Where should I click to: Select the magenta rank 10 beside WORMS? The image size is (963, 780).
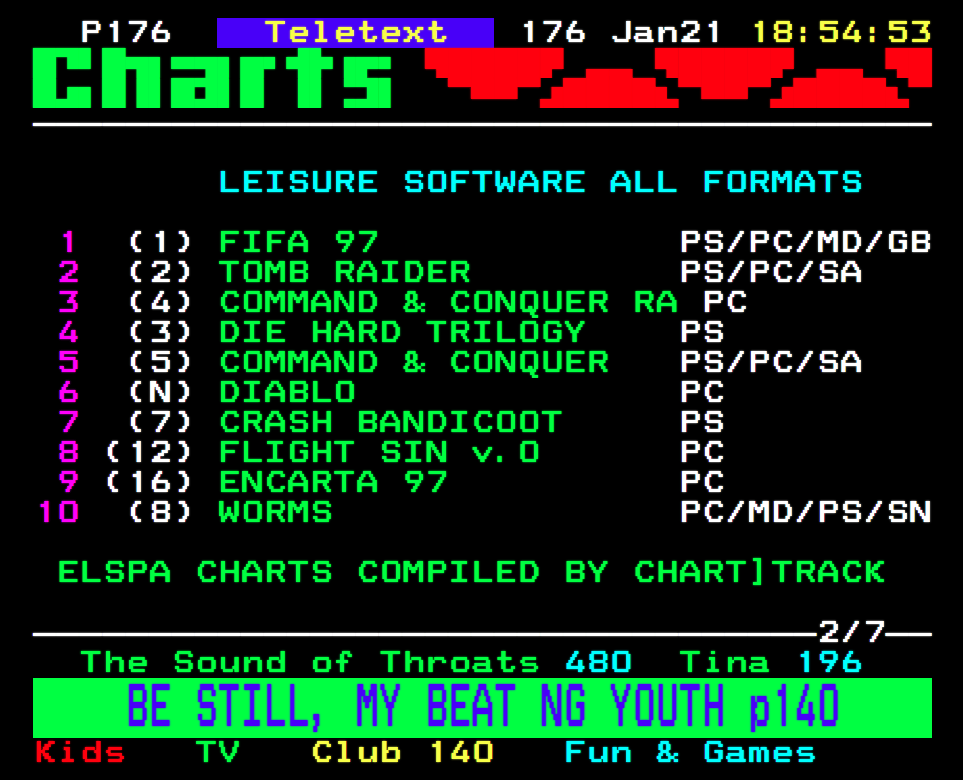(x=58, y=513)
